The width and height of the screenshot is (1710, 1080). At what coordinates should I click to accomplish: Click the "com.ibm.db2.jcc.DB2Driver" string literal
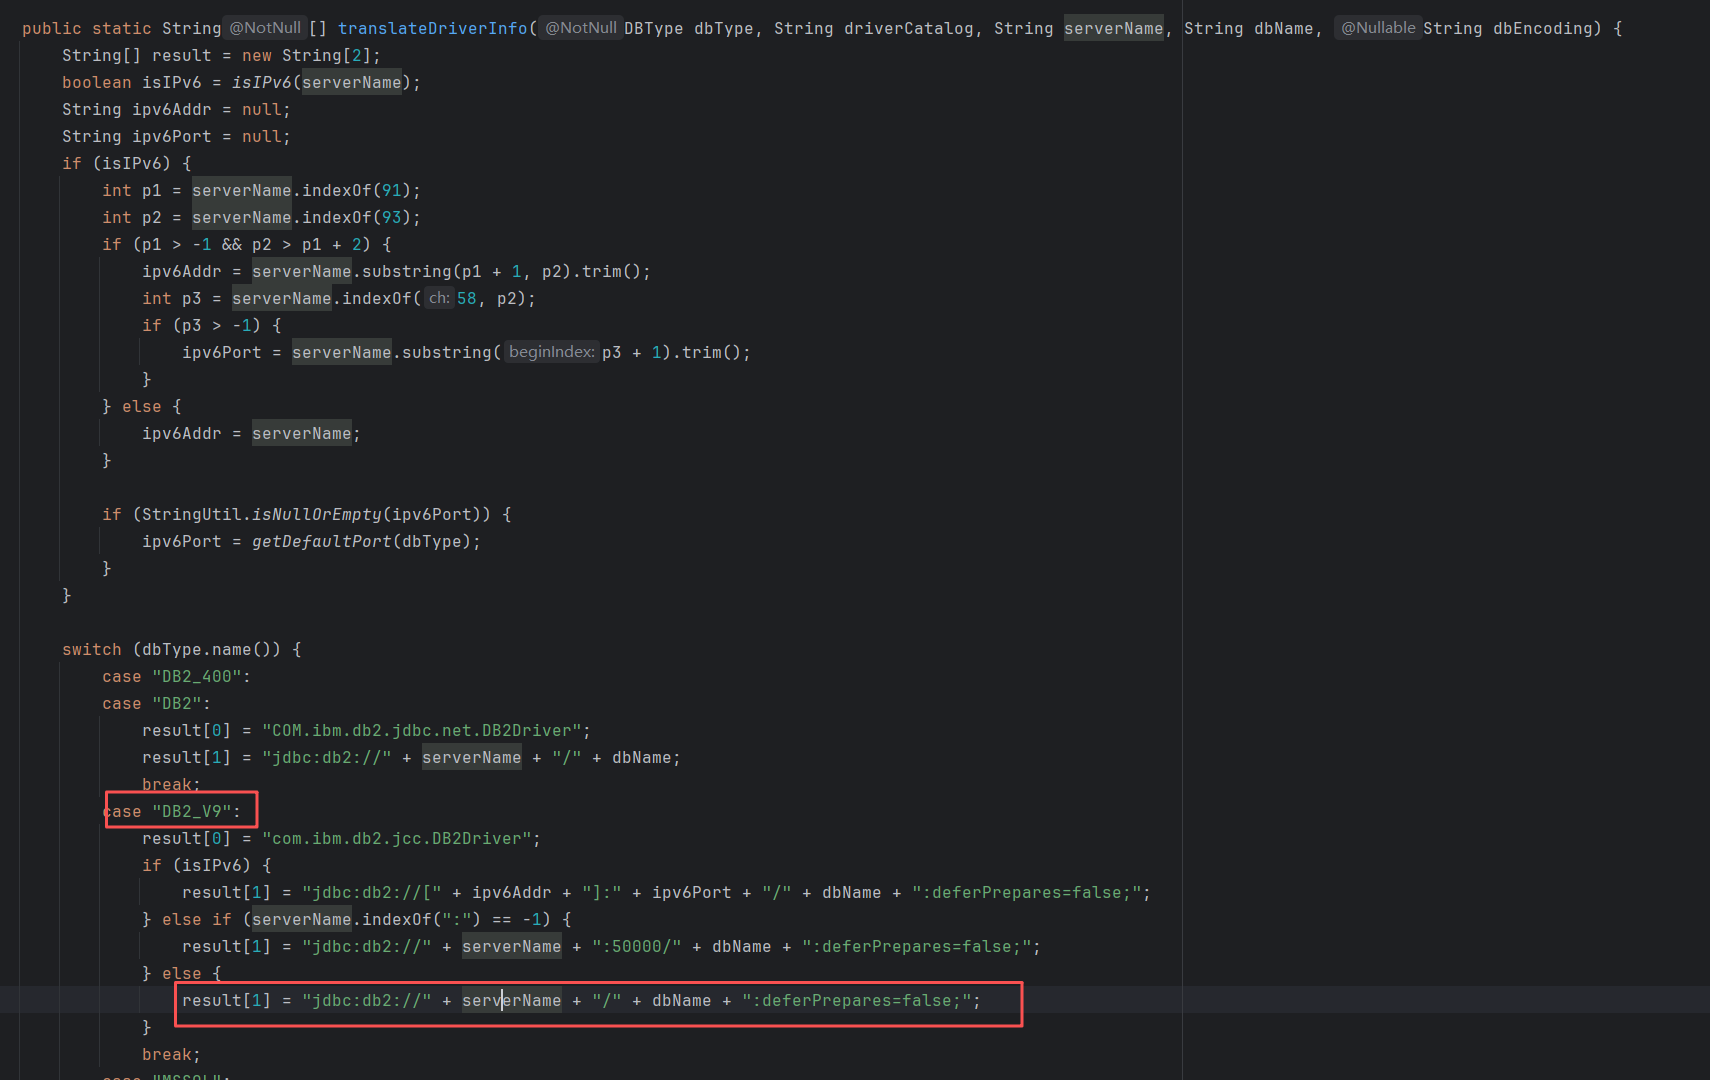coord(401,838)
